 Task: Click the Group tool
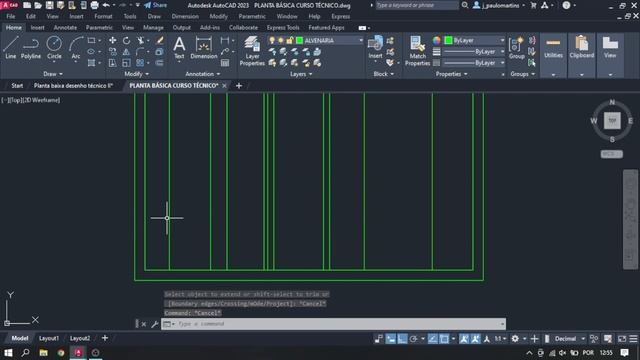[x=516, y=47]
